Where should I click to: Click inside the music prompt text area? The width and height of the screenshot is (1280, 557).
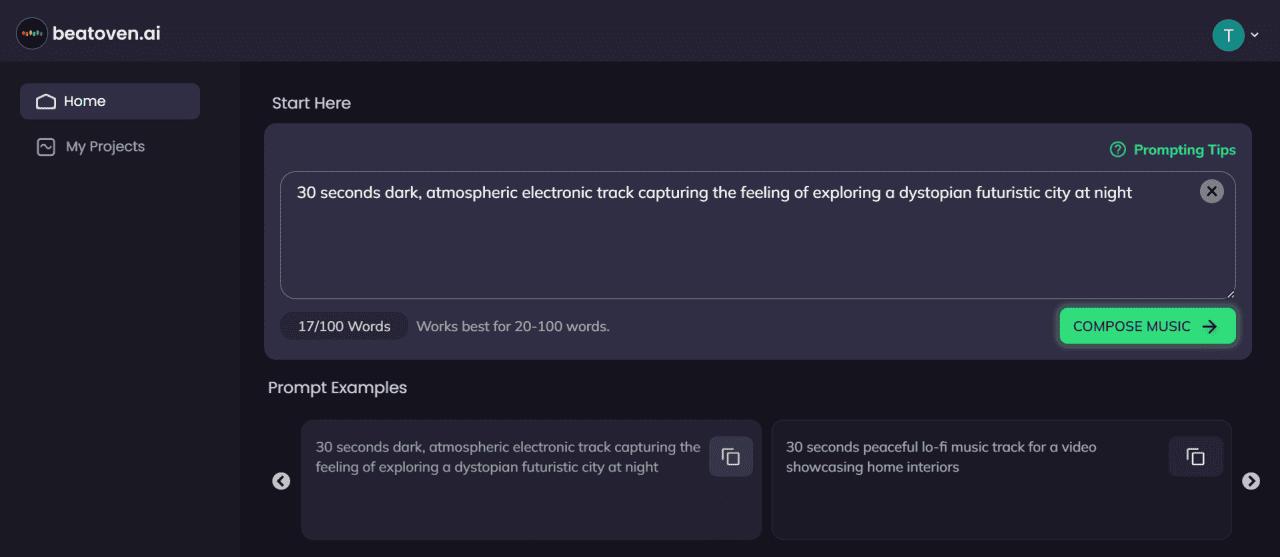point(740,245)
